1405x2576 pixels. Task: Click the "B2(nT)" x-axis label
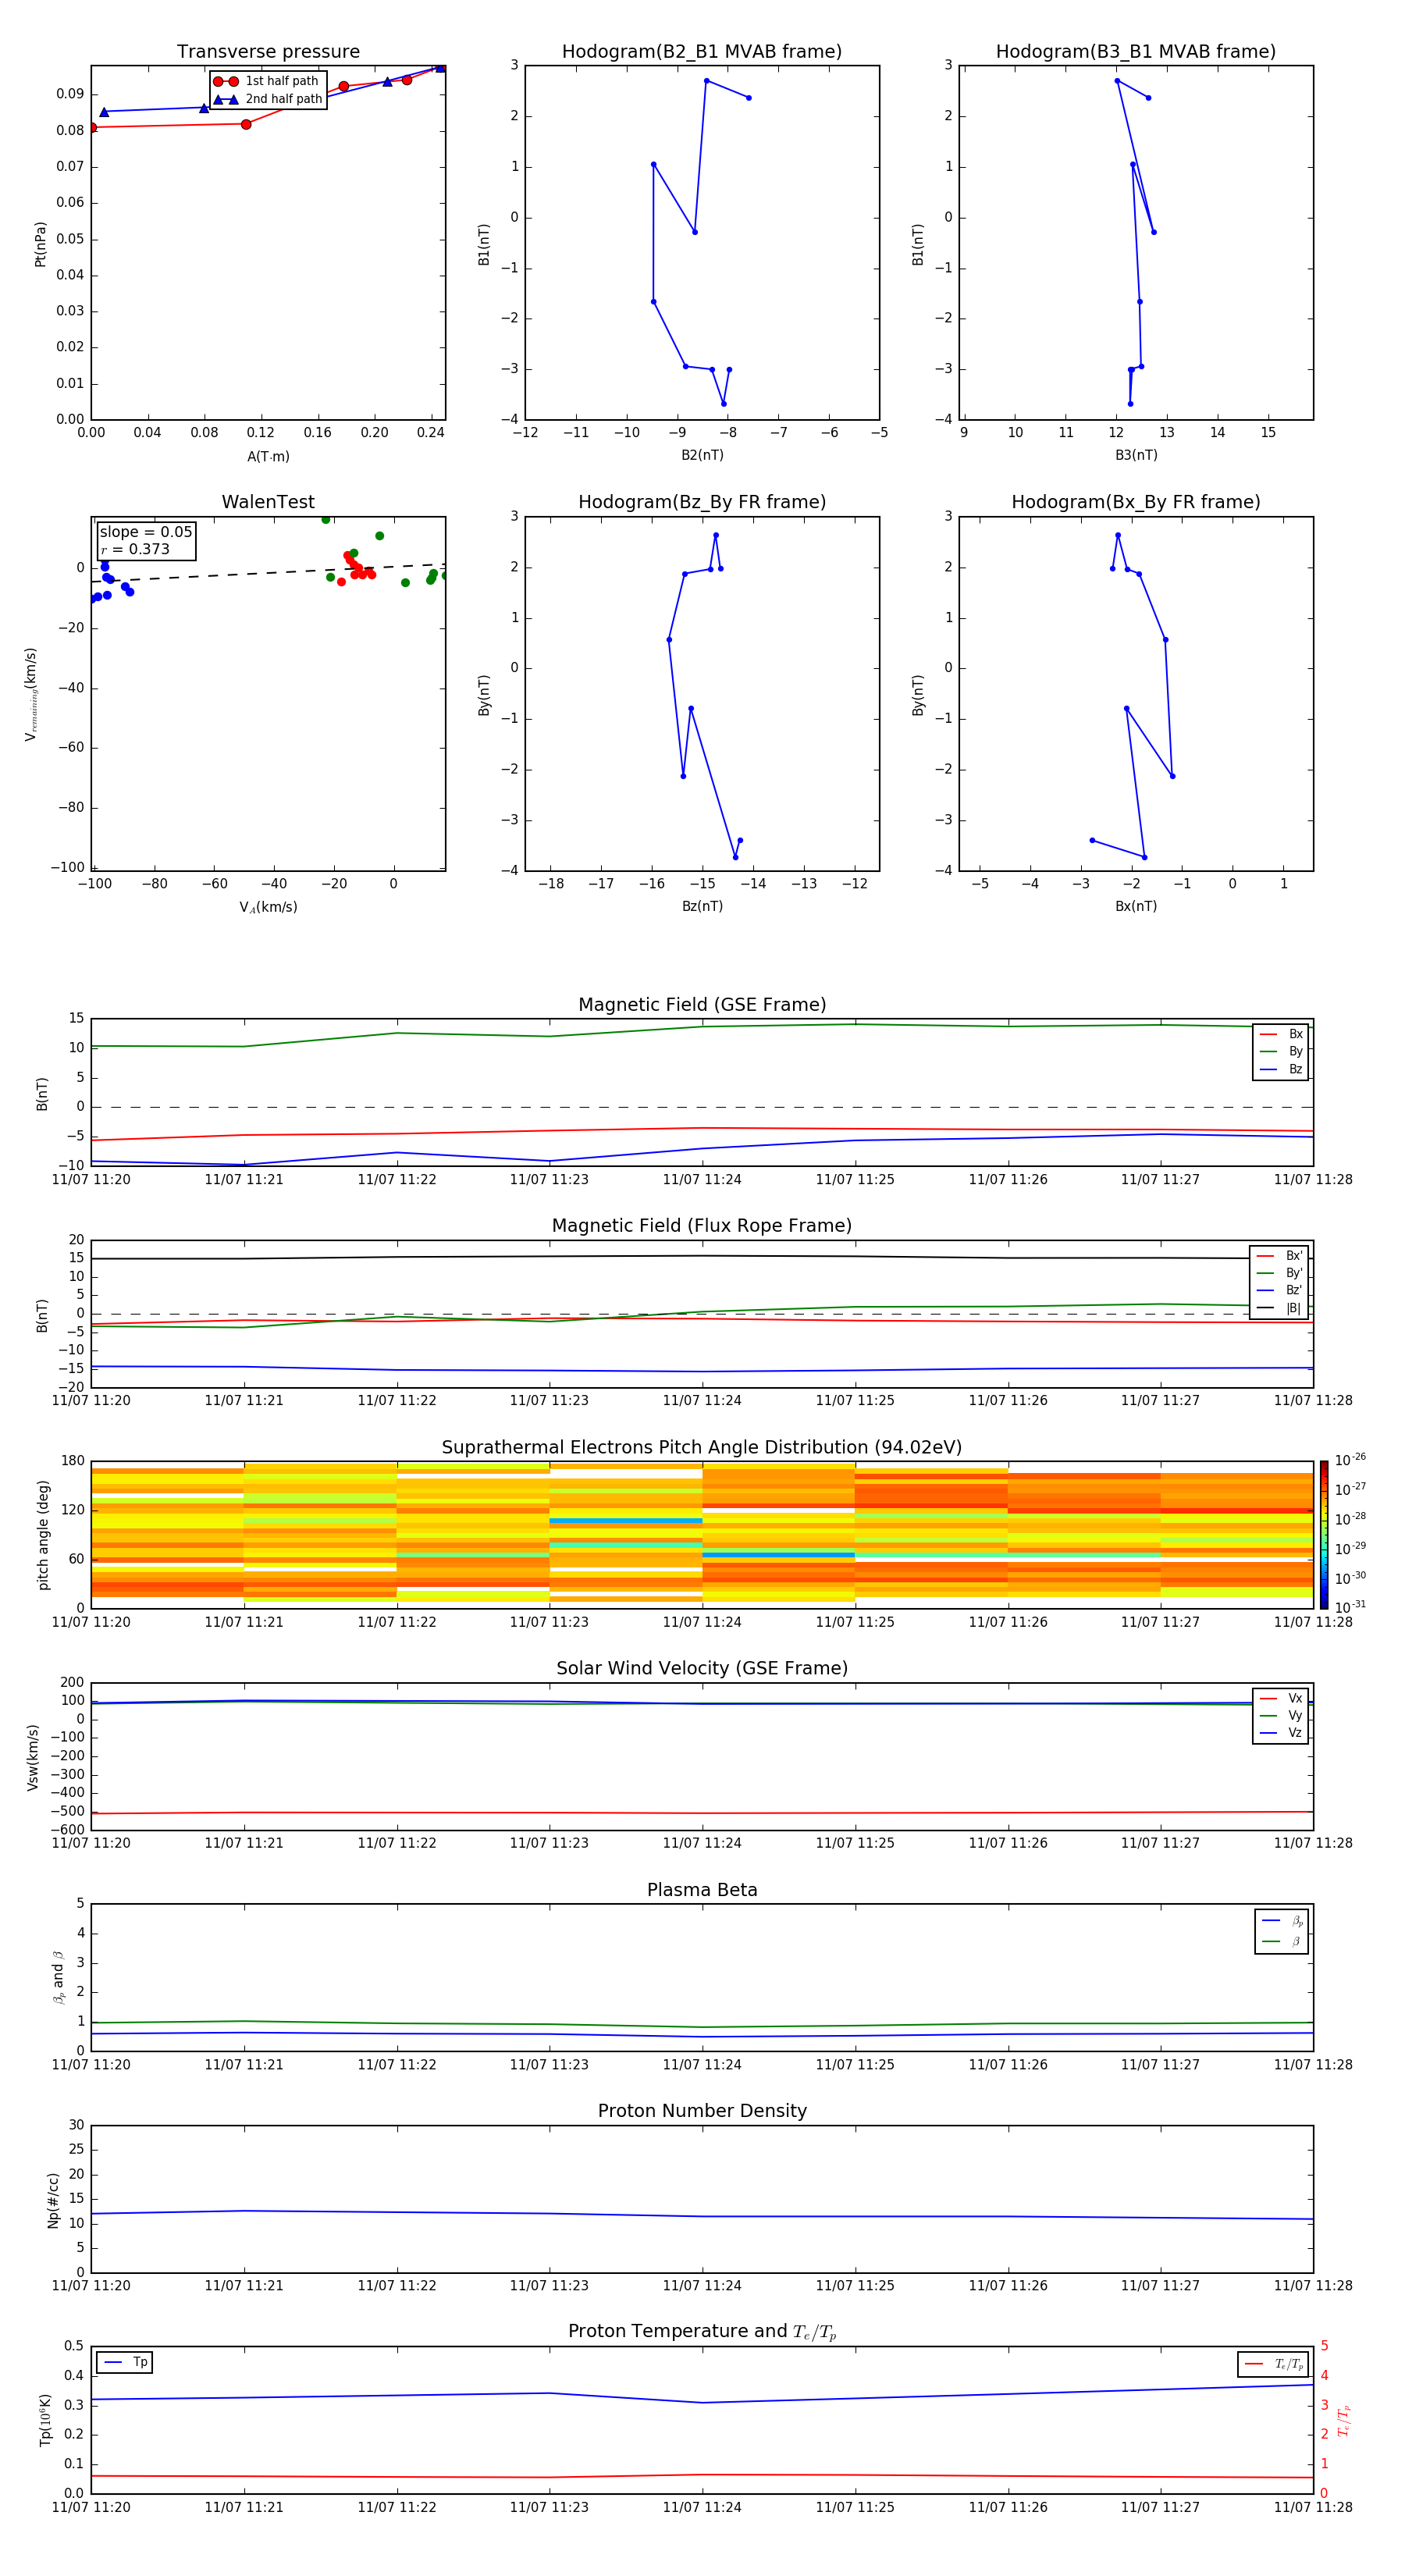(x=702, y=455)
